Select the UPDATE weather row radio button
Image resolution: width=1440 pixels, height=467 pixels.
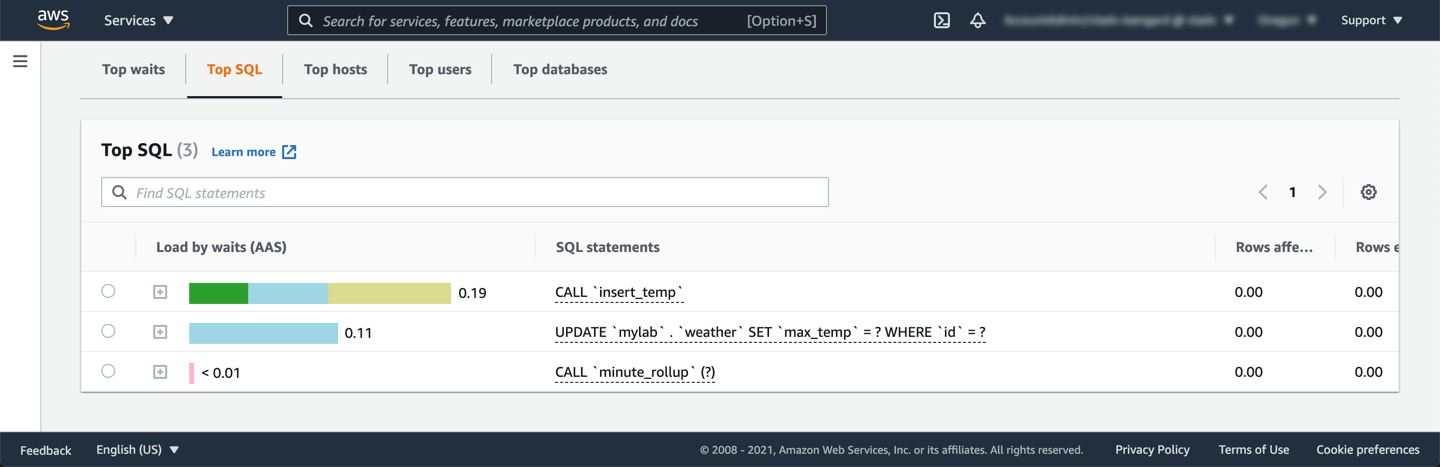coord(108,331)
